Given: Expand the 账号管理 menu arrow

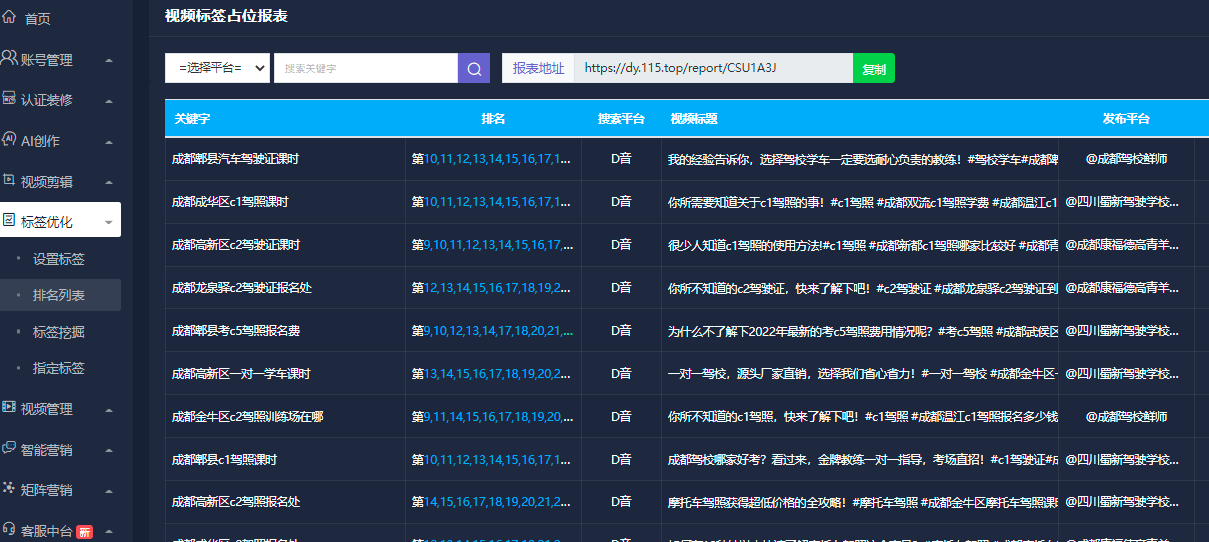Looking at the screenshot, I should point(108,60).
